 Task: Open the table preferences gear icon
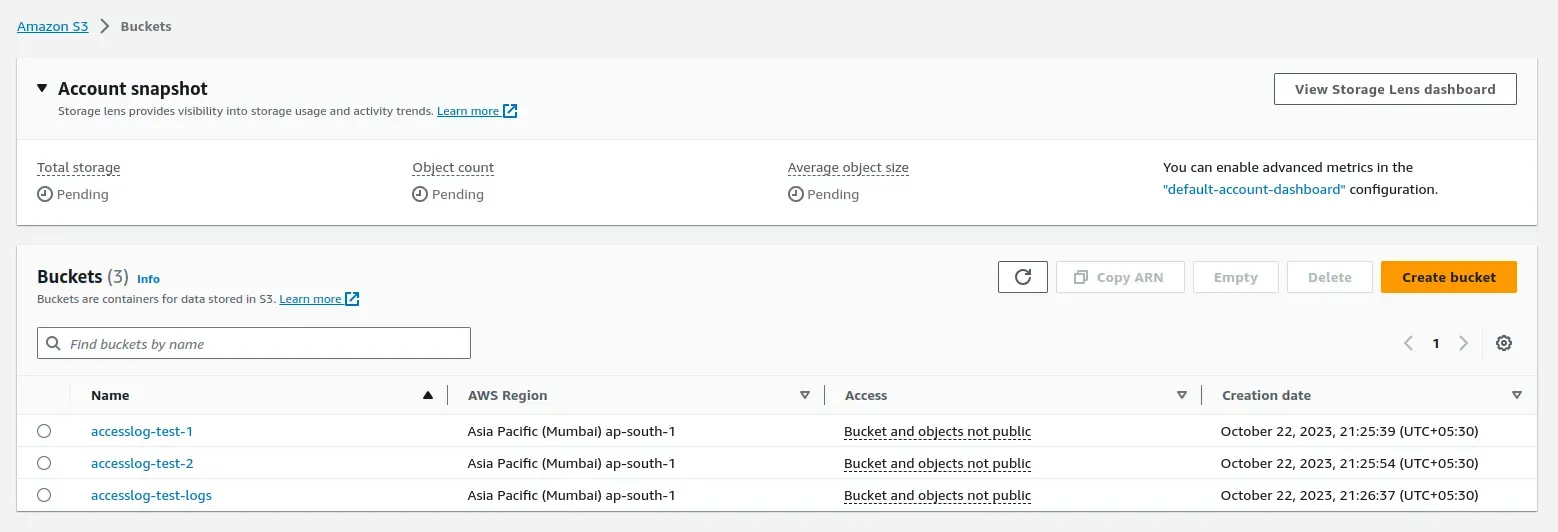tap(1503, 343)
